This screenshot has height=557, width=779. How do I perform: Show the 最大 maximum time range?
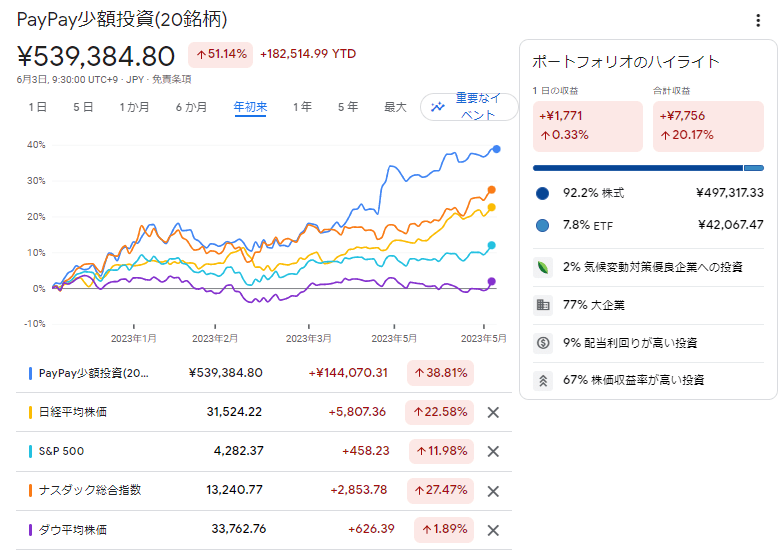pos(395,107)
